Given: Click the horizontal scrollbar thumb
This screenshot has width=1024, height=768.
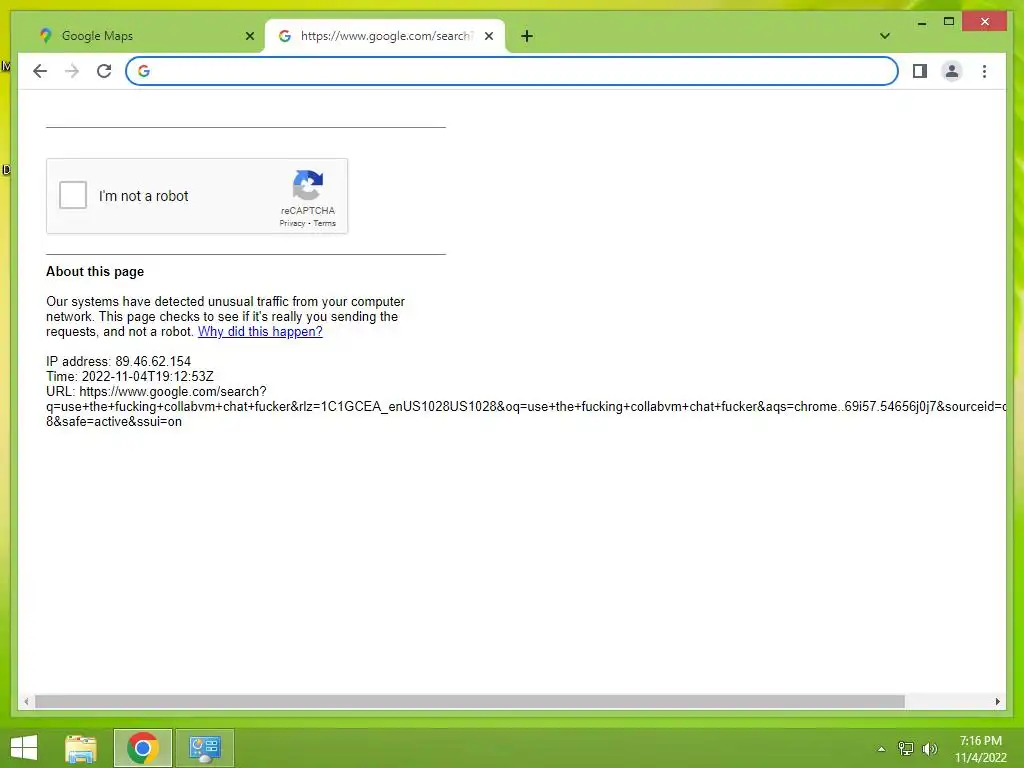Looking at the screenshot, I should [470, 701].
